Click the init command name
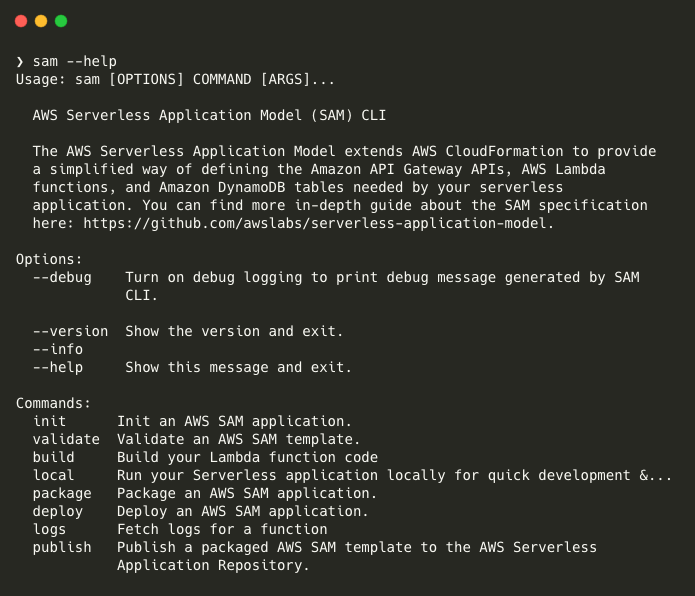Viewport: 695px width, 596px height. coord(50,421)
